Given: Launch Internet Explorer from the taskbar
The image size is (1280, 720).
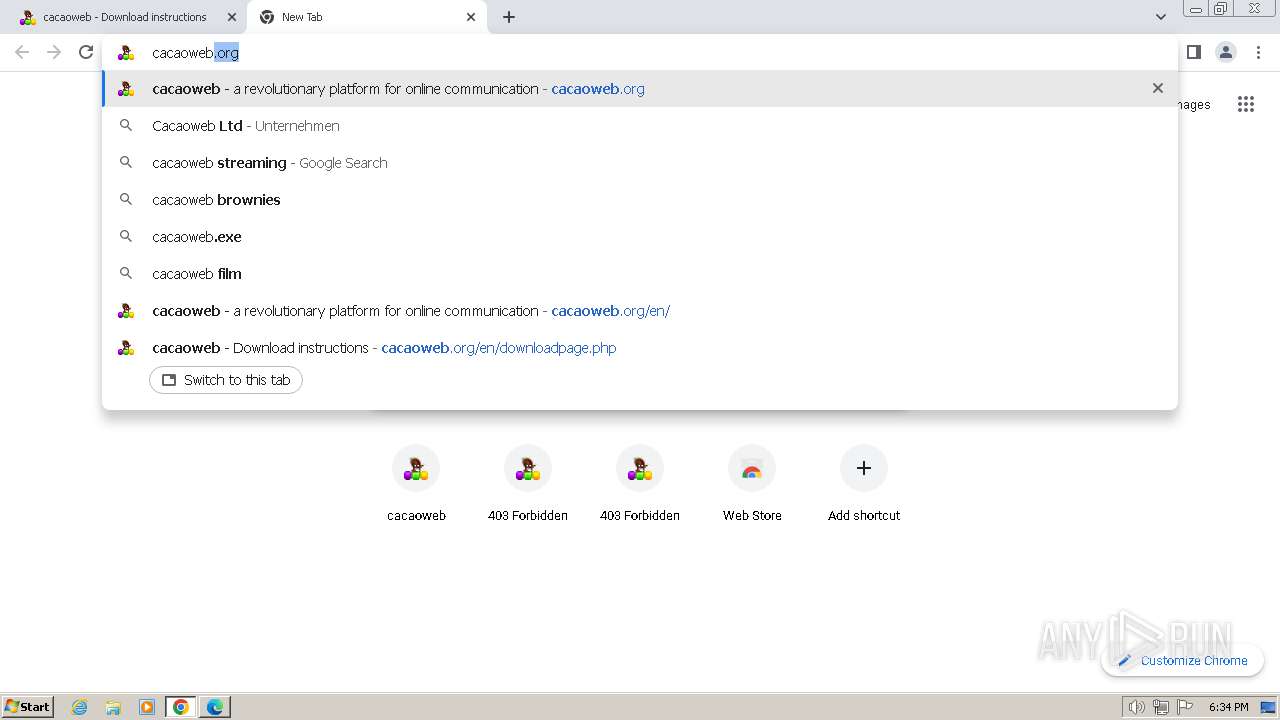Looking at the screenshot, I should 80,707.
